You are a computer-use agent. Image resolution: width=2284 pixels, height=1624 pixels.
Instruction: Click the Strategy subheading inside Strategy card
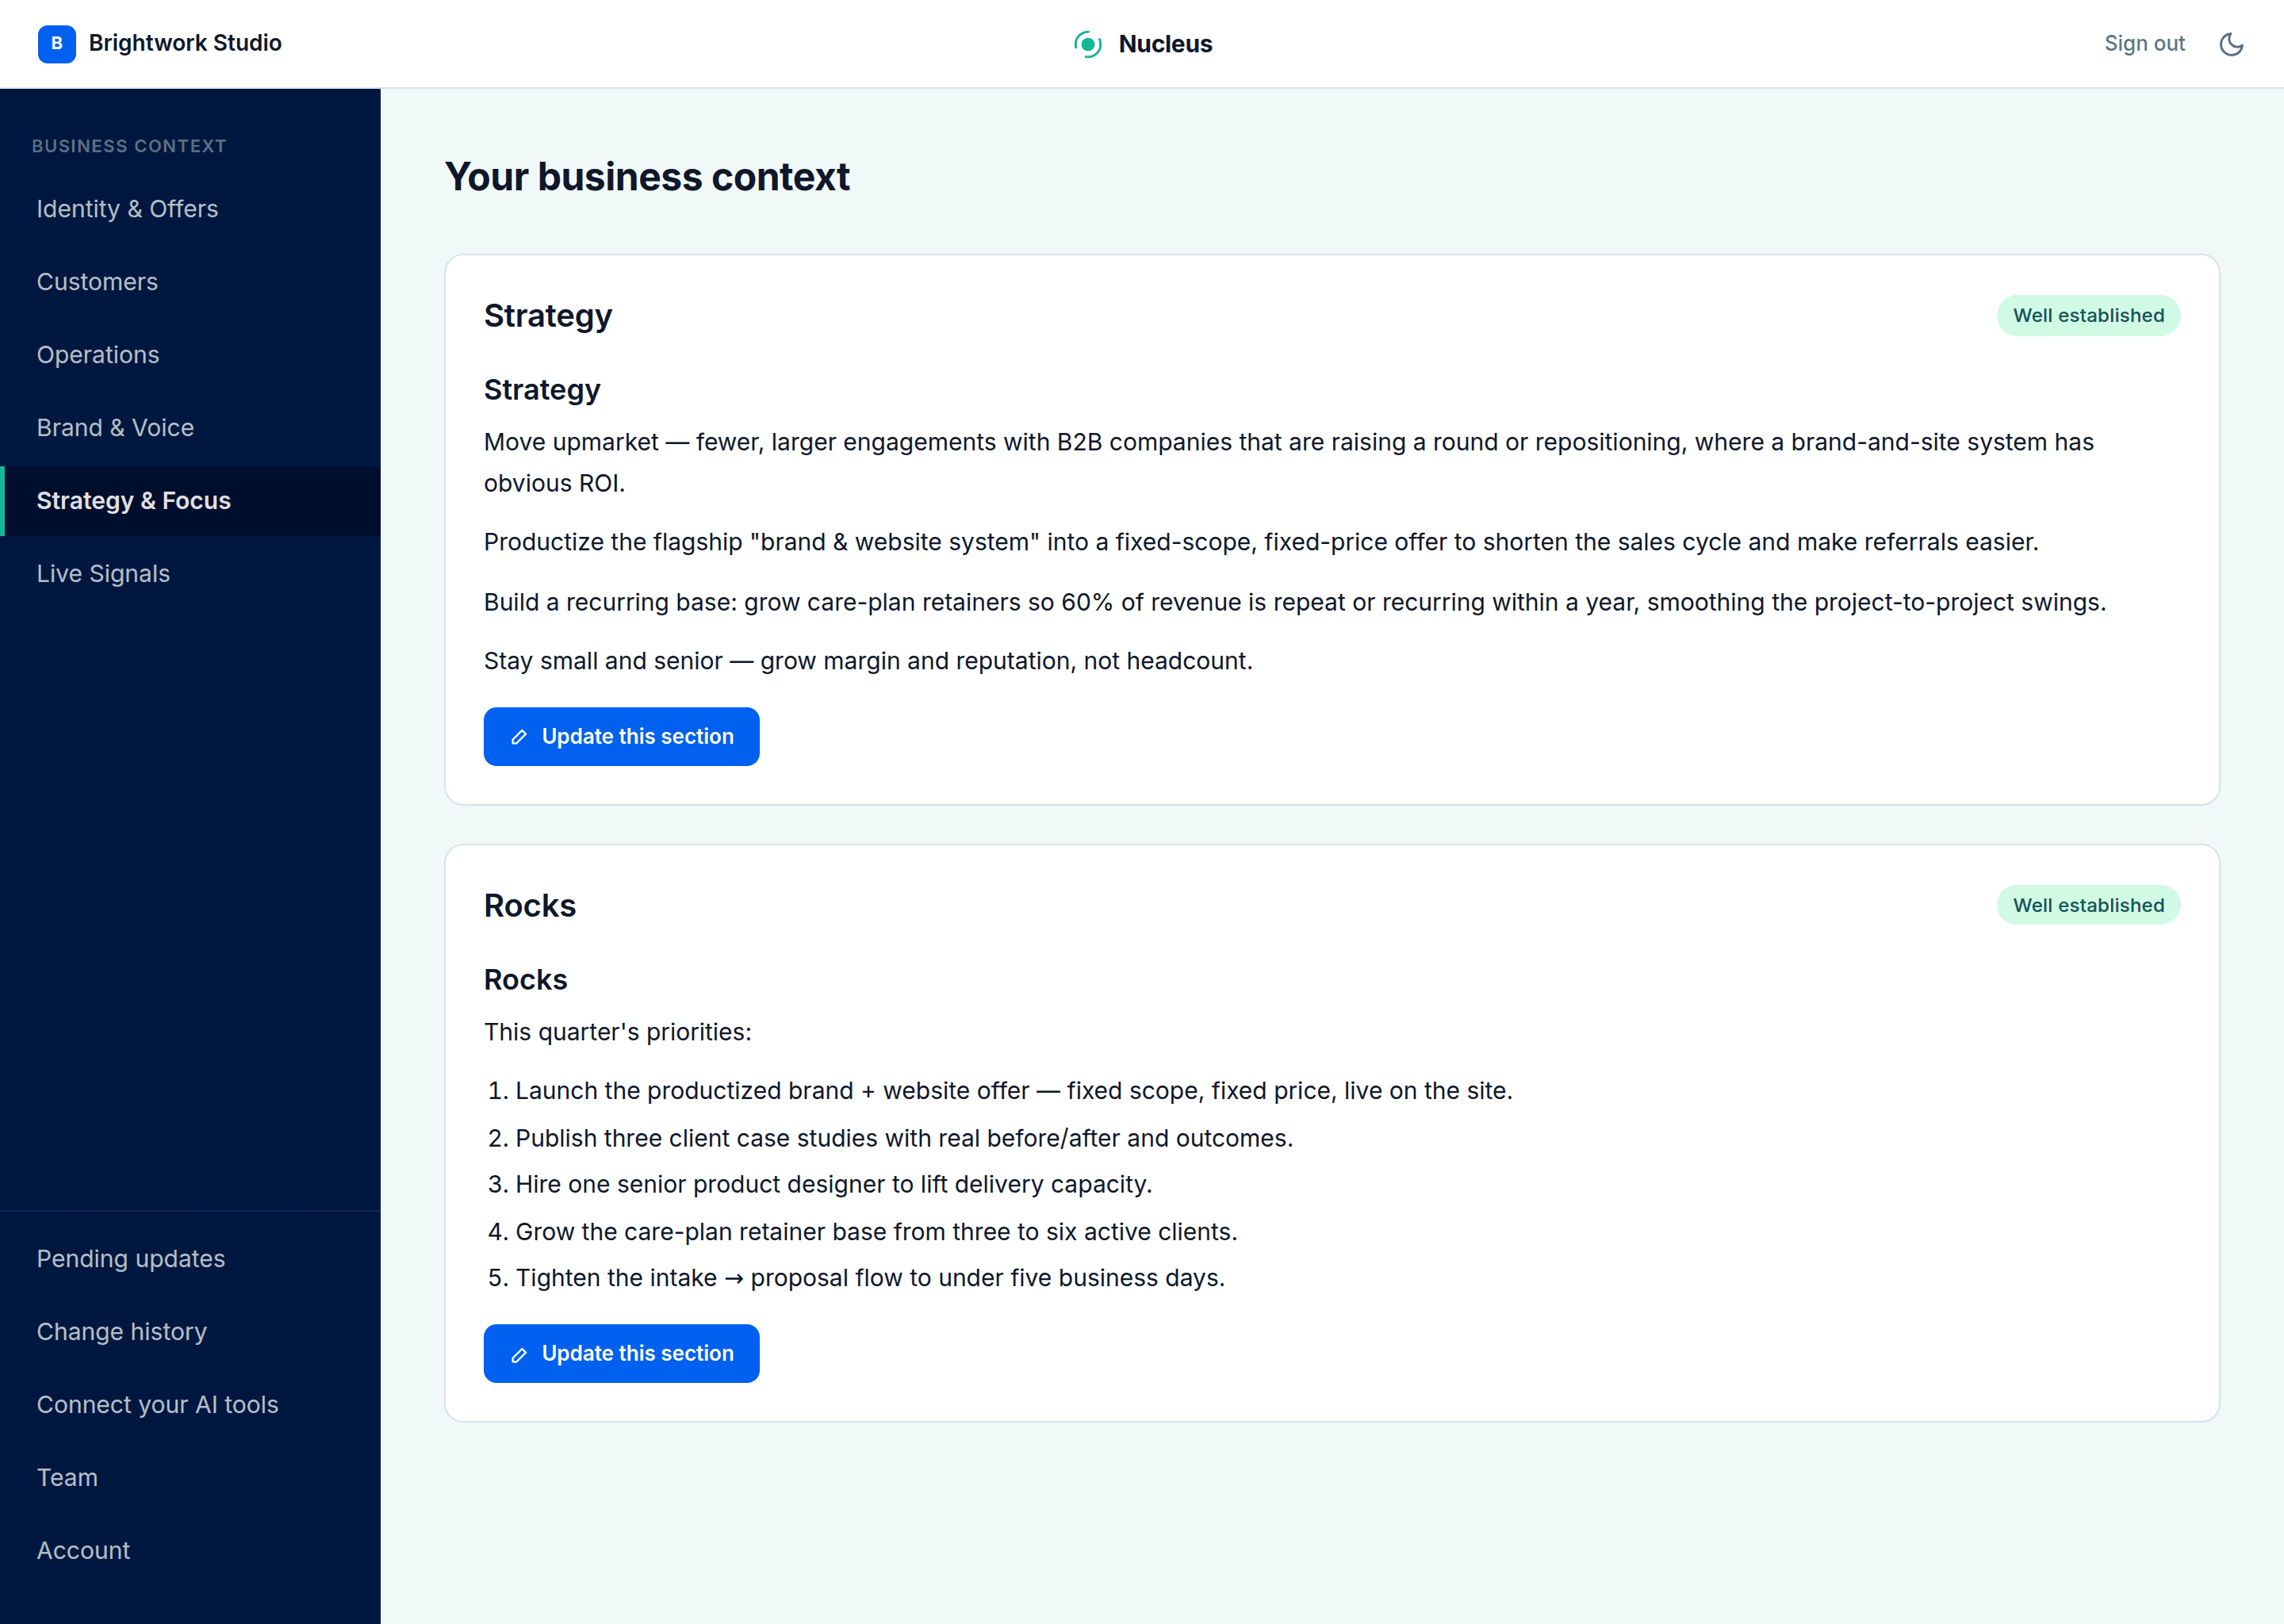point(542,390)
